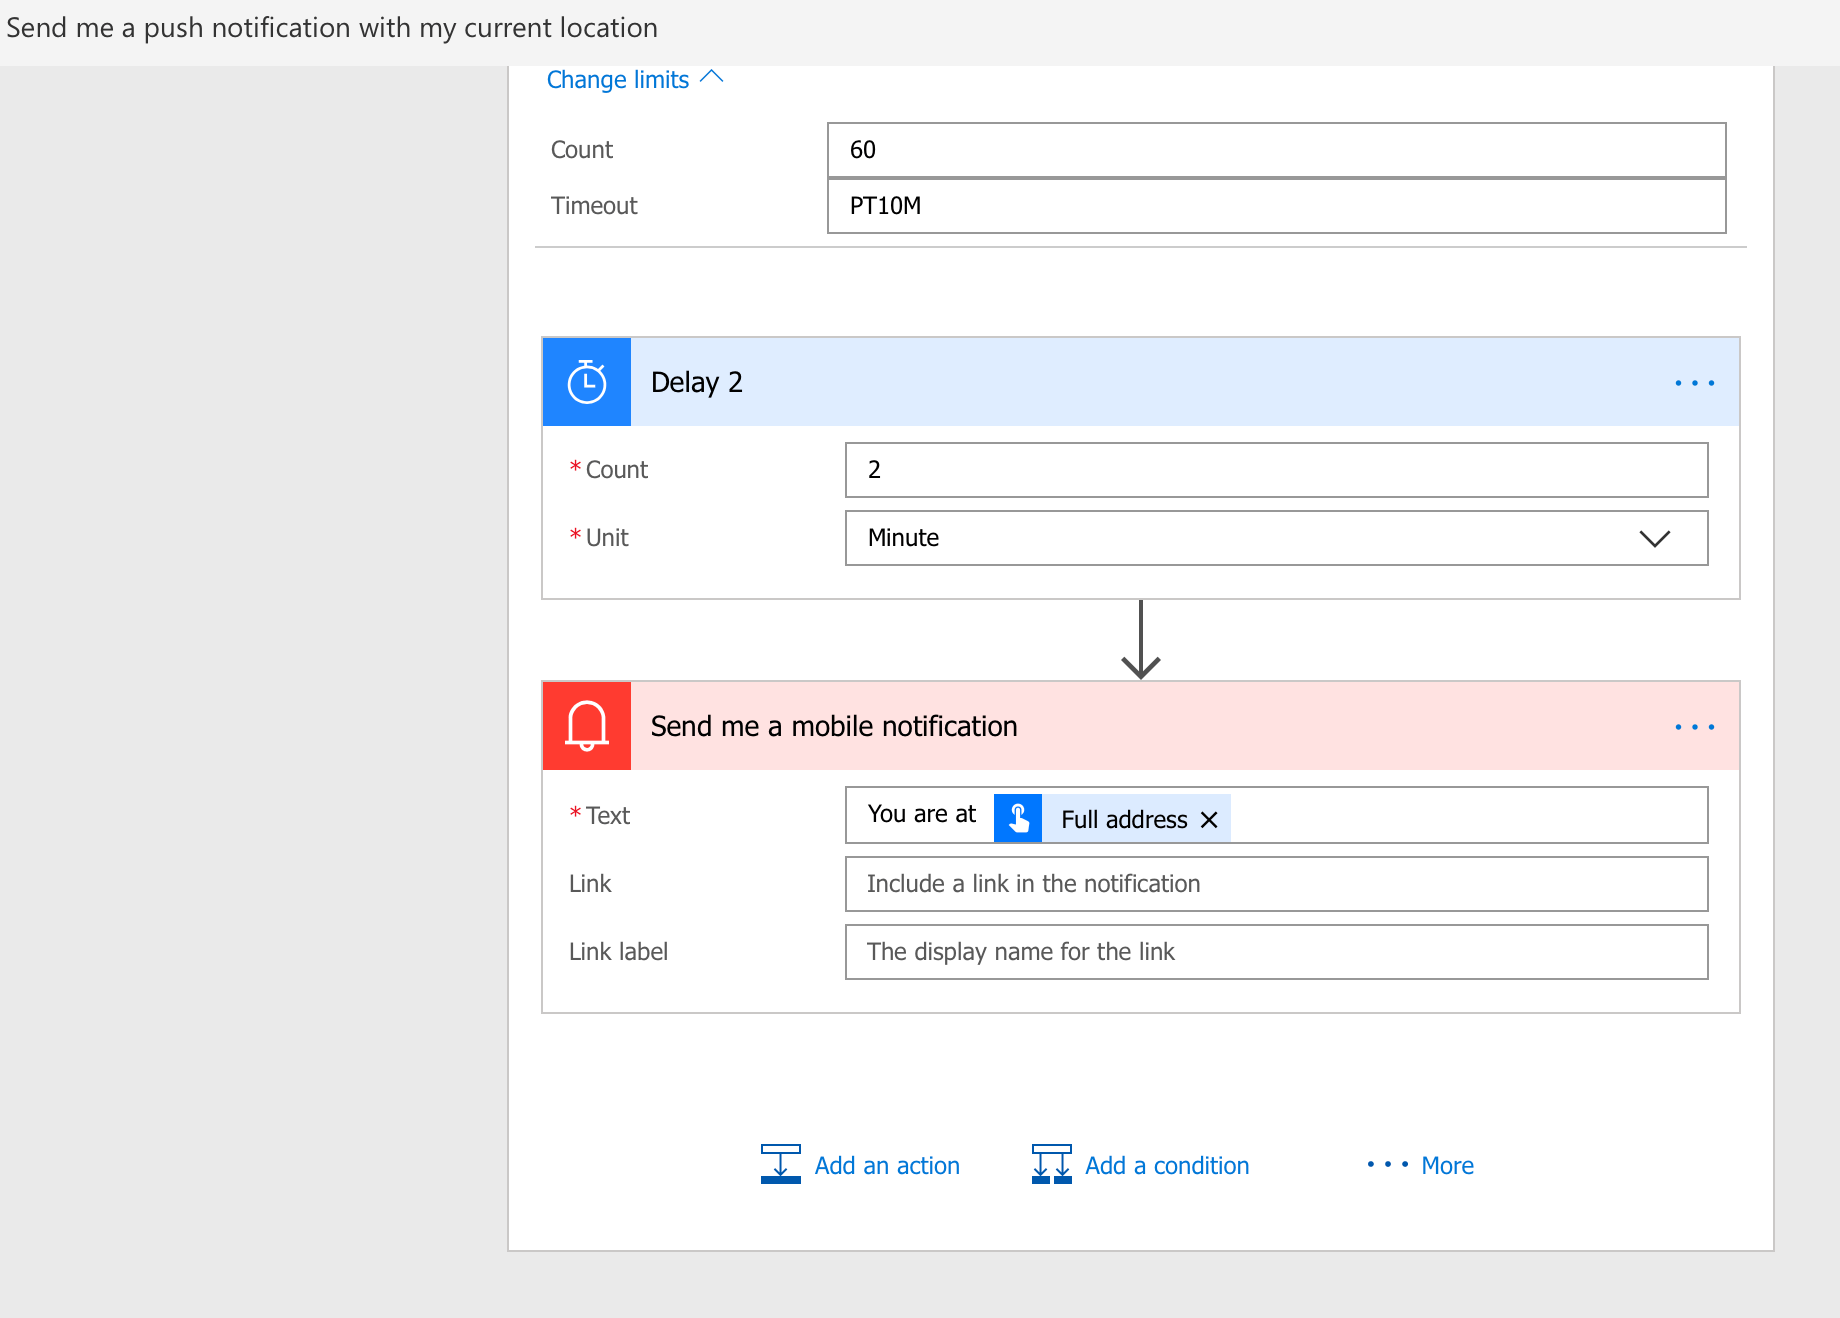Click the red notification bell icon
This screenshot has width=1840, height=1318.
[x=587, y=726]
